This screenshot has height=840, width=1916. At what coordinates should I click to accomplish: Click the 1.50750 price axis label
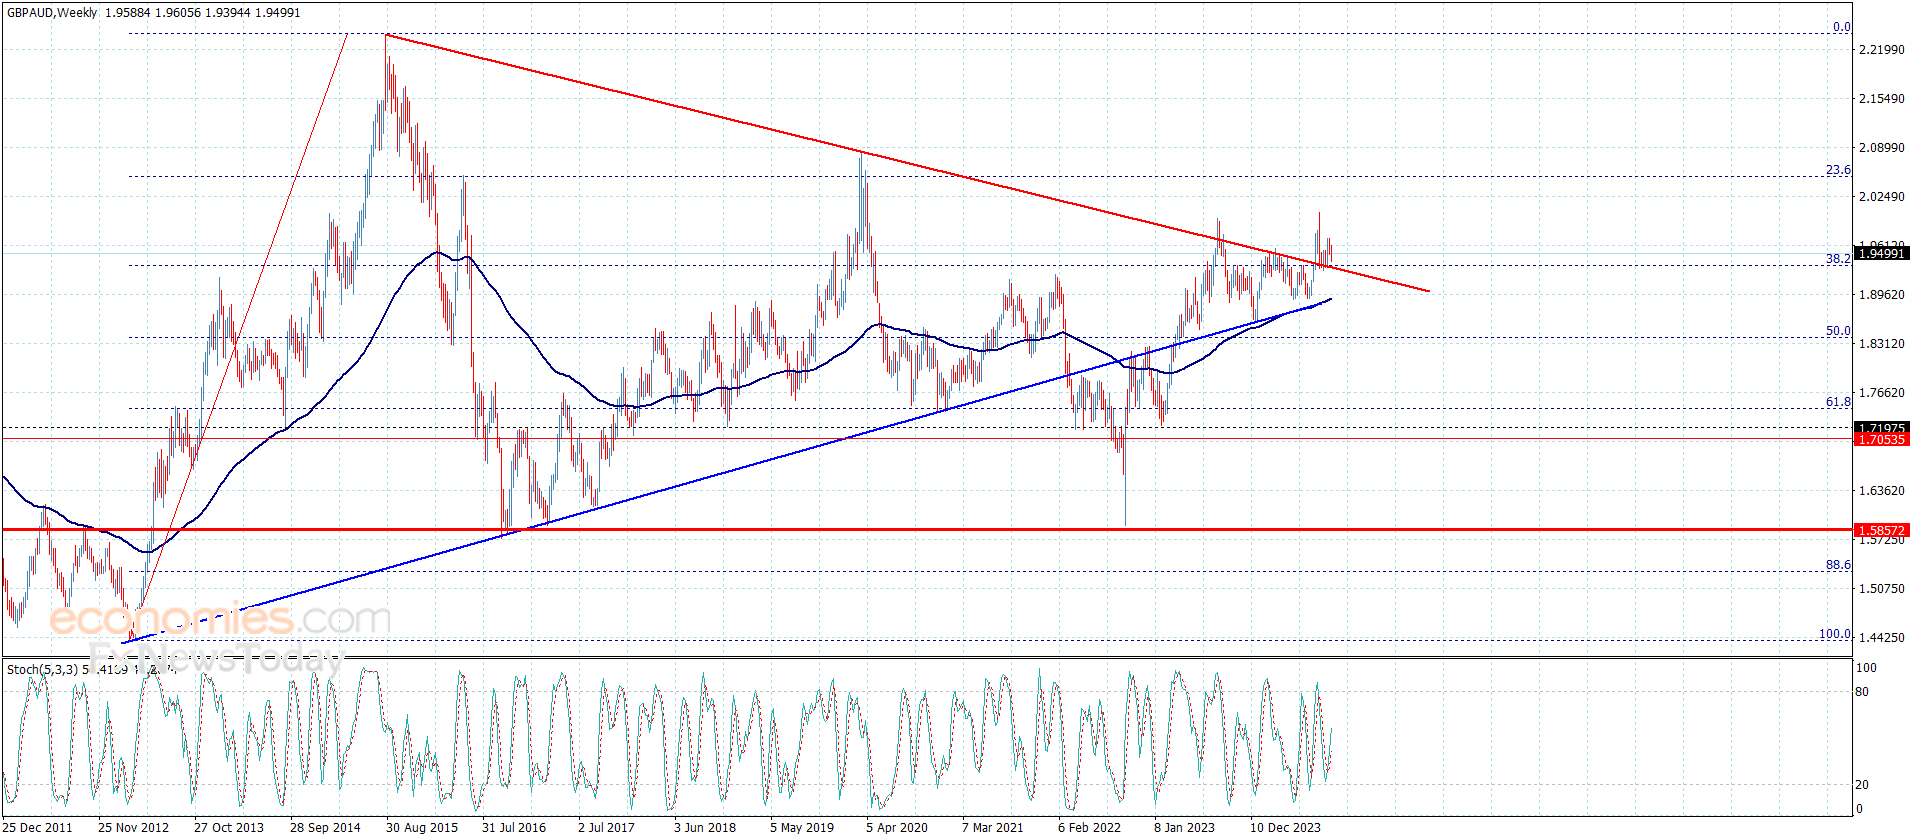pos(1881,589)
